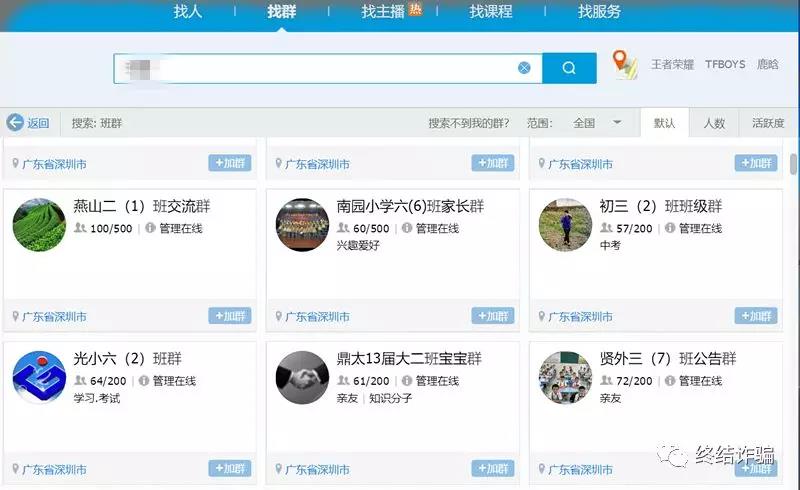Image resolution: width=800 pixels, height=490 pixels.
Task: Clear the search field with the X icon
Action: 524,68
